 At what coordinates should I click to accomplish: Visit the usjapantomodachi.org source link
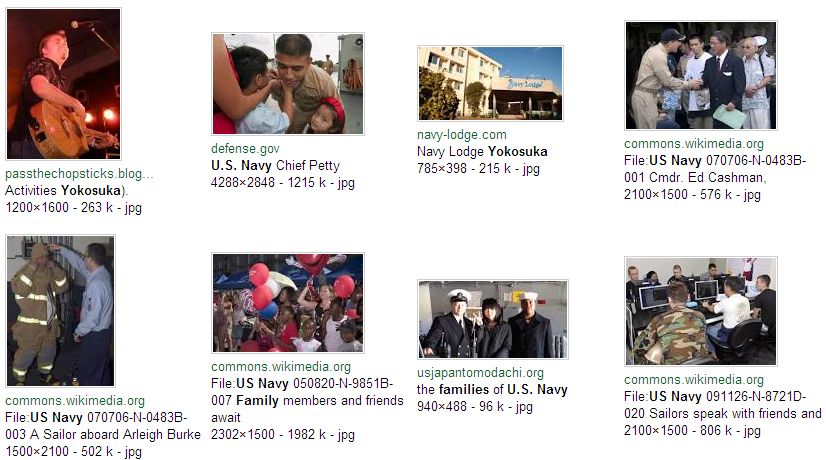tap(480, 373)
